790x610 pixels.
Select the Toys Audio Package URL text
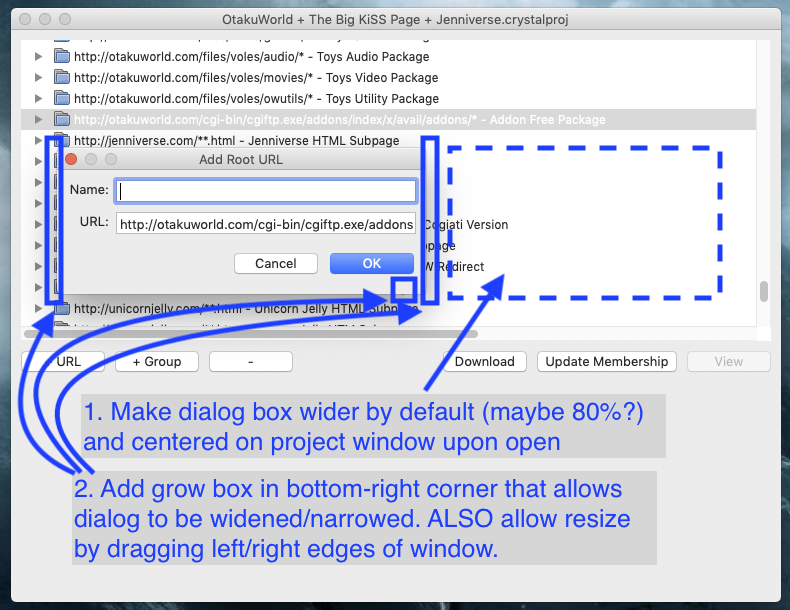tap(251, 56)
